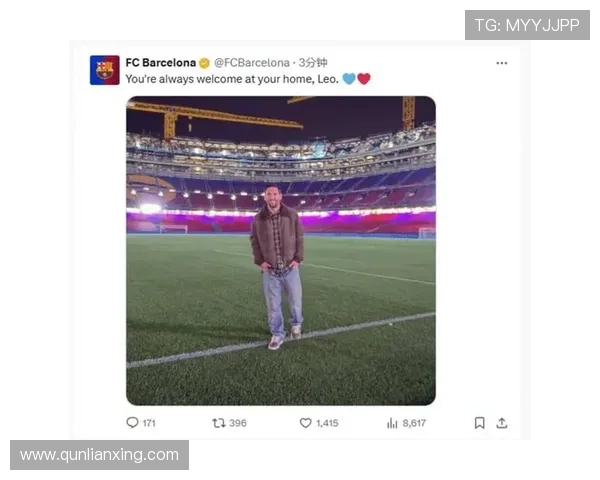Click the FC Barcelona crest avatar
Viewport: 600px width, 480px height.
coord(104,70)
